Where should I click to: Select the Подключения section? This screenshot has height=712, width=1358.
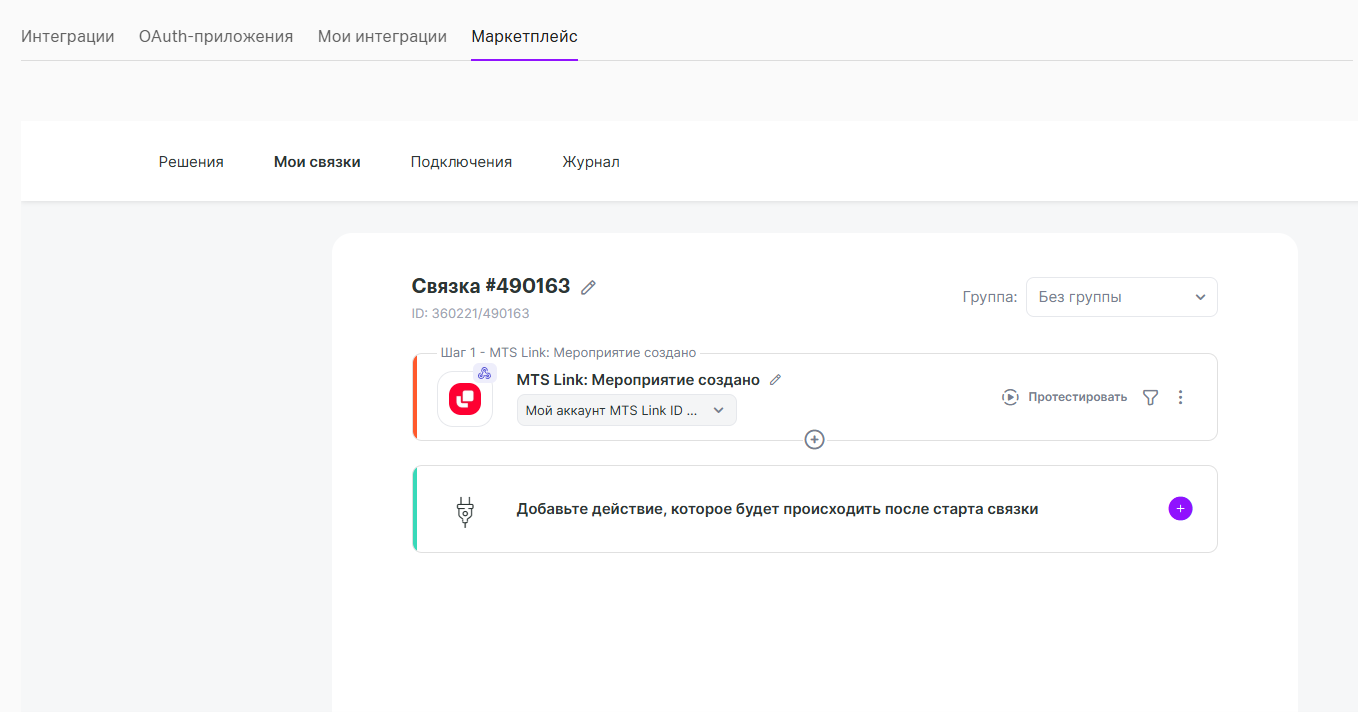[461, 162]
